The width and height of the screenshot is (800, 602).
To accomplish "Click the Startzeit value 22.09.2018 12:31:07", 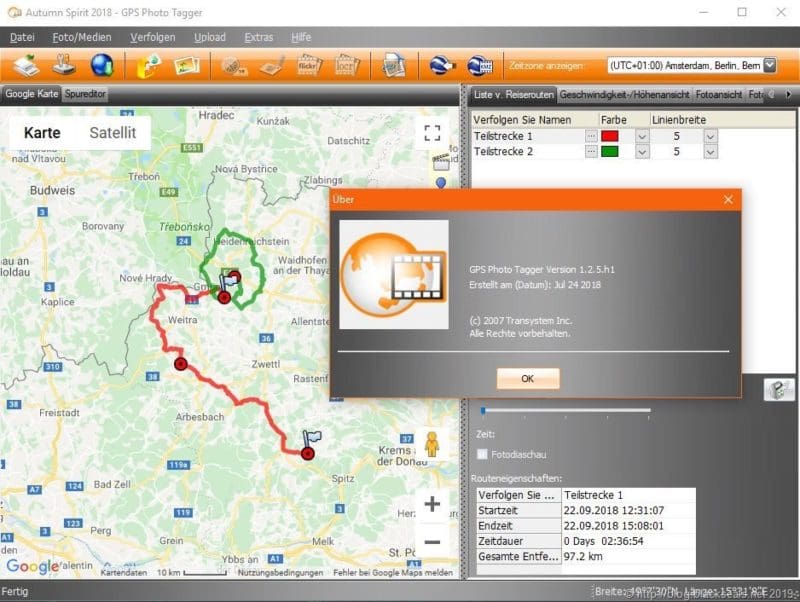I will click(613, 511).
